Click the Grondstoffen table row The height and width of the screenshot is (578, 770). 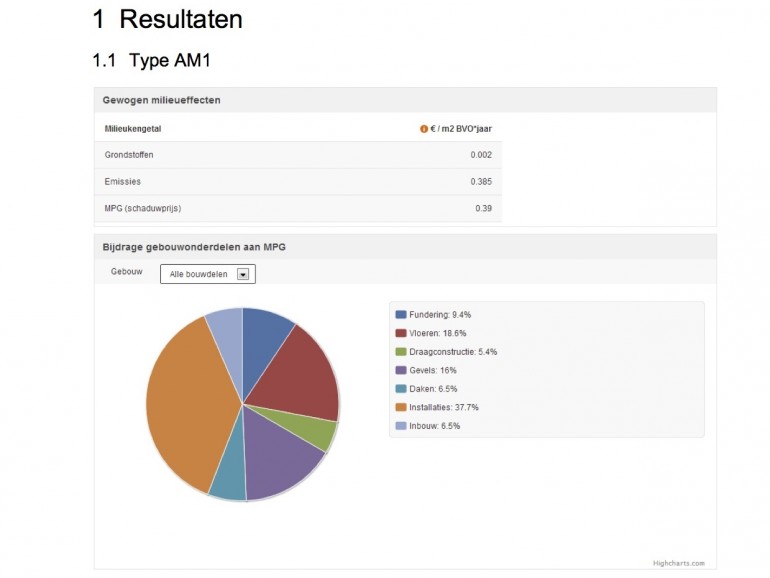298,155
